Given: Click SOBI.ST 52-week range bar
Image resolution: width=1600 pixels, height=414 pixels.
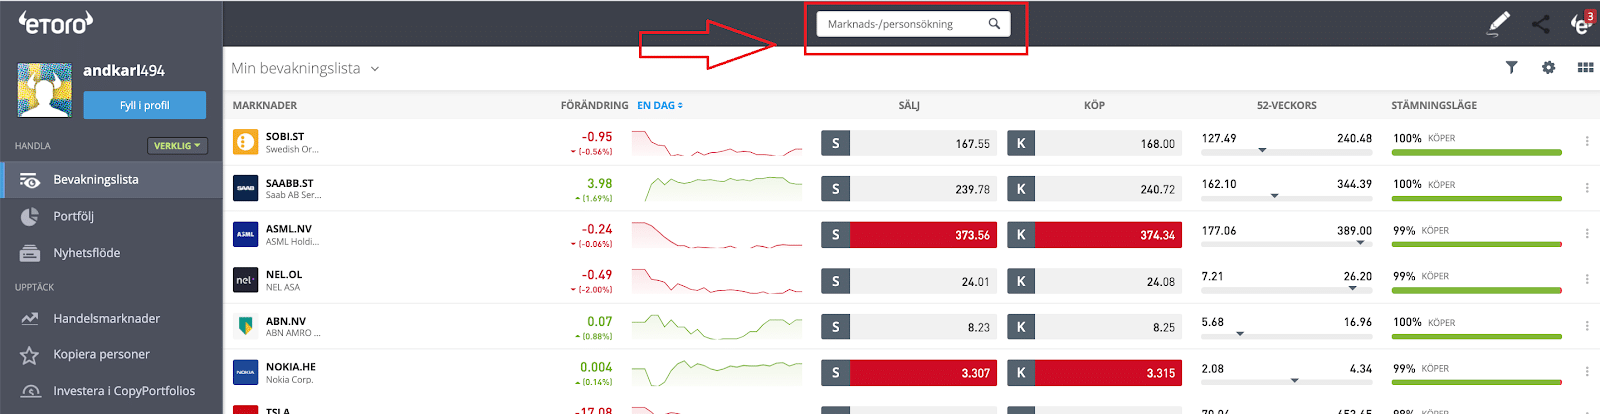Looking at the screenshot, I should point(1286,151).
